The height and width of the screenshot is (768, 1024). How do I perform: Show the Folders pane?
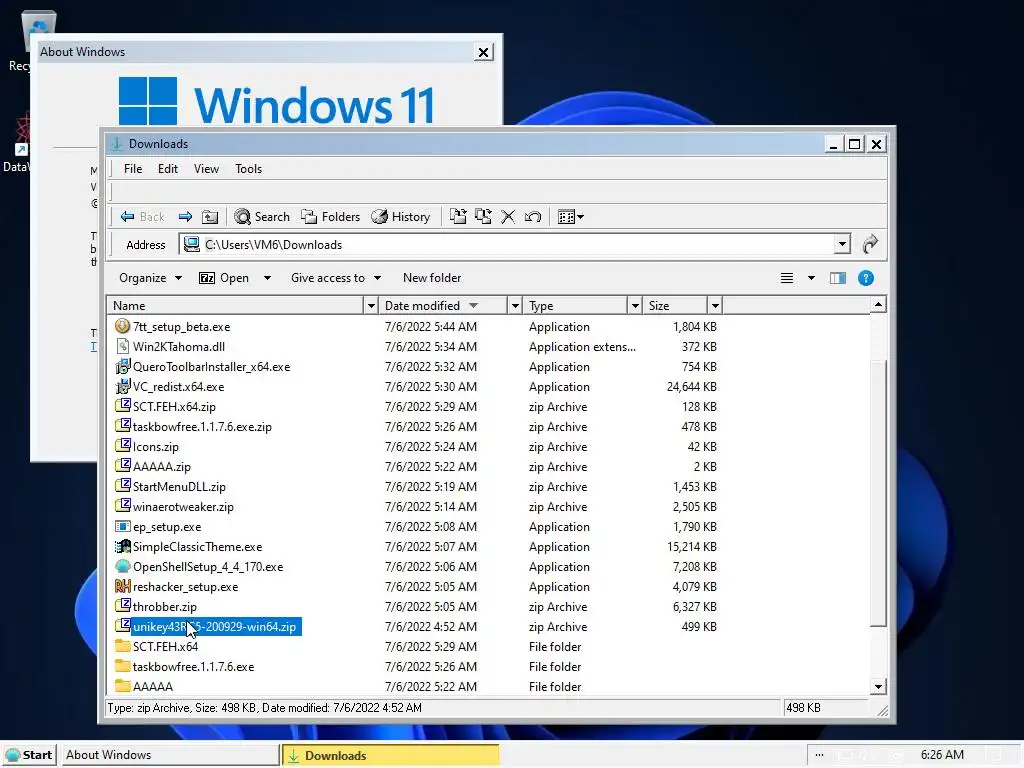[x=330, y=217]
